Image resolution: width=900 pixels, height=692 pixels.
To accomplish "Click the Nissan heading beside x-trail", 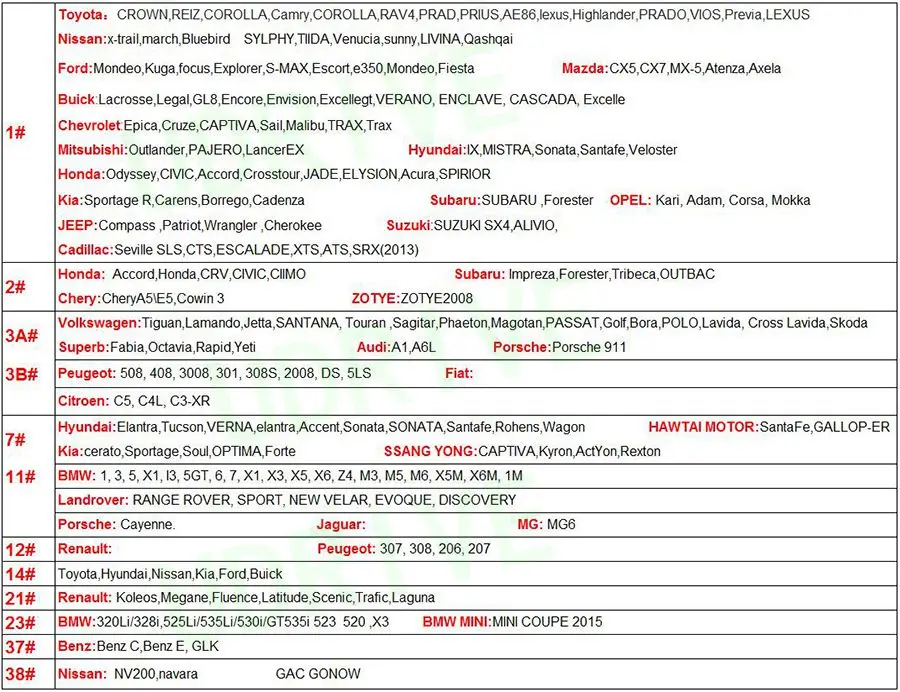I will [82, 39].
